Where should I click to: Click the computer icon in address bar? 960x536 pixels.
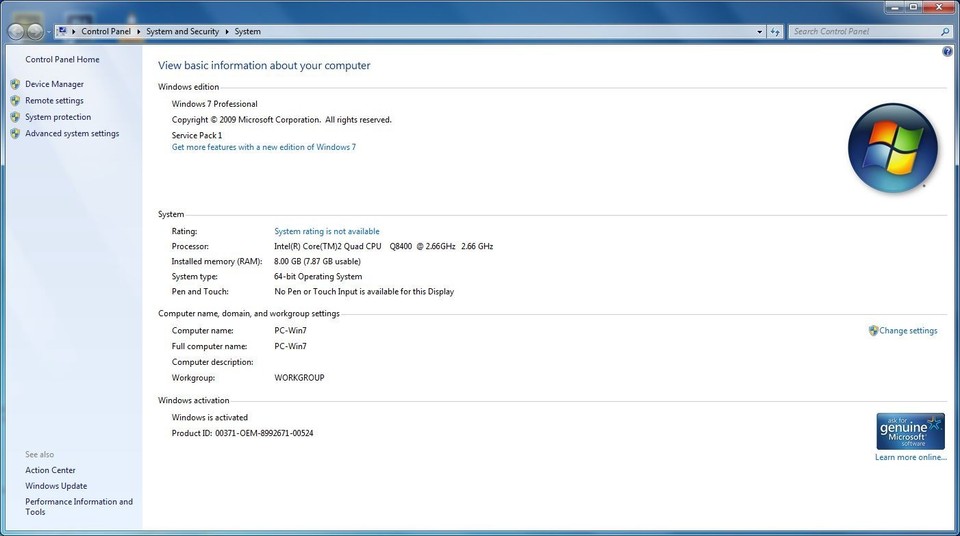click(x=62, y=31)
